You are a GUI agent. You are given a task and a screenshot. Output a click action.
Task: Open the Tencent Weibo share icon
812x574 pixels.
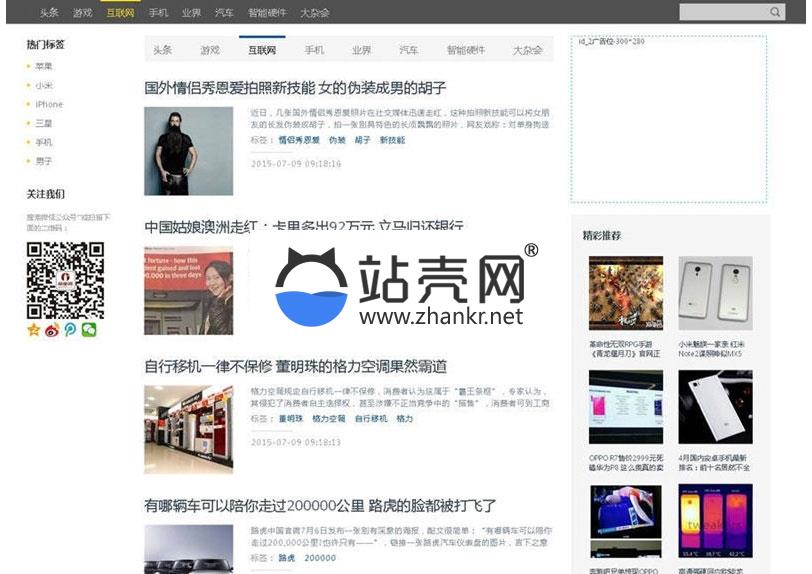(x=70, y=329)
